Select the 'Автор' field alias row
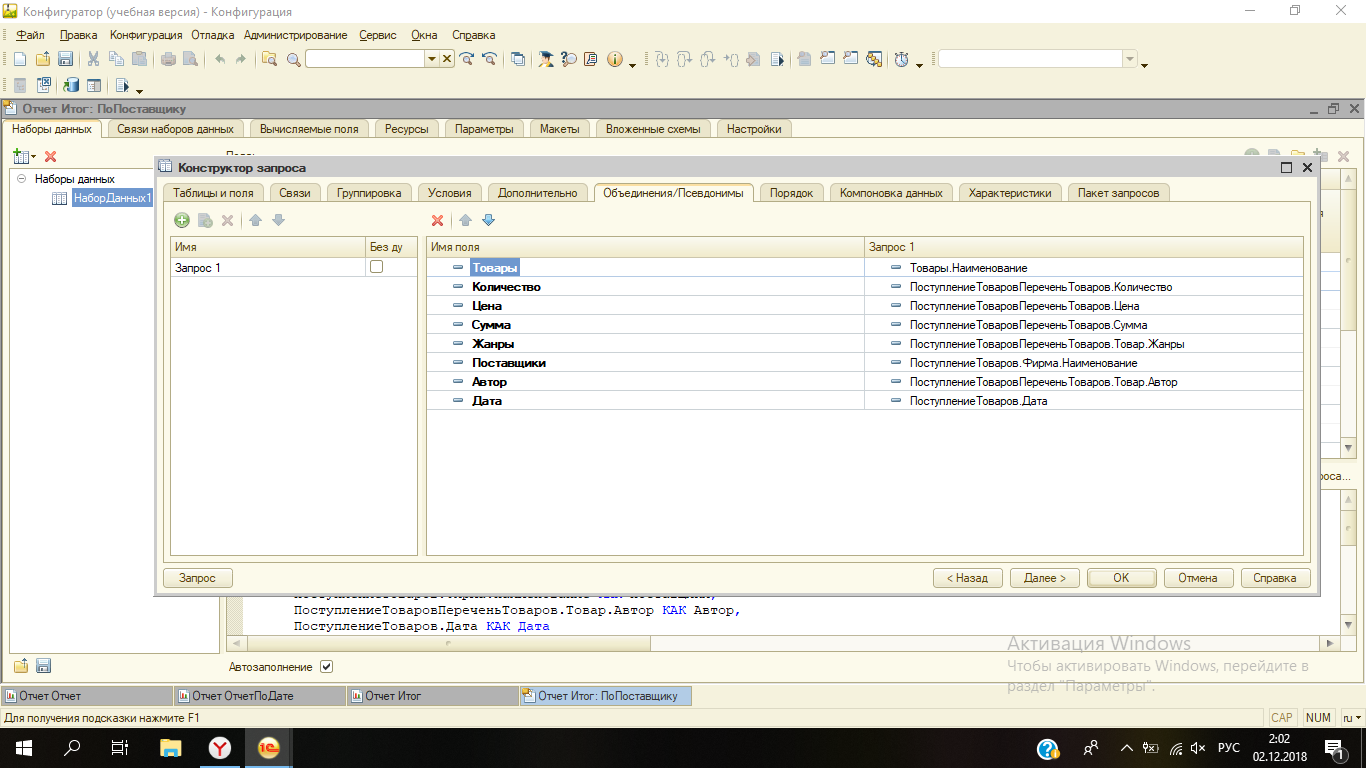This screenshot has width=1366, height=768. [645, 382]
